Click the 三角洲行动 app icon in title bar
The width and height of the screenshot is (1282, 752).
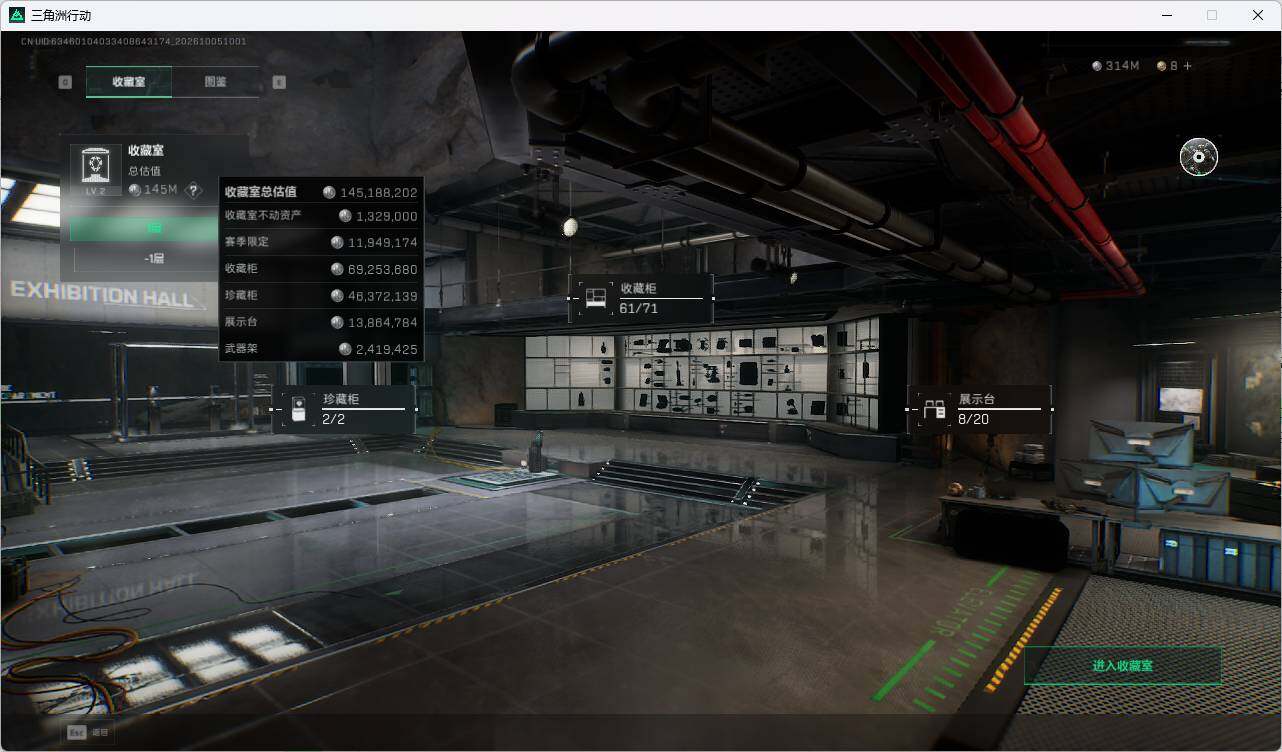[x=16, y=15]
